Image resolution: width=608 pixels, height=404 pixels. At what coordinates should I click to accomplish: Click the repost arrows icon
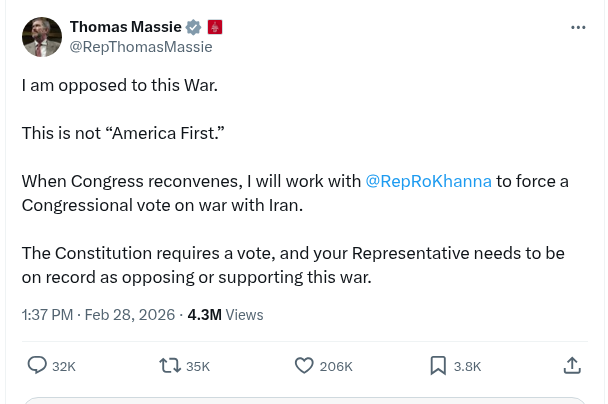170,366
